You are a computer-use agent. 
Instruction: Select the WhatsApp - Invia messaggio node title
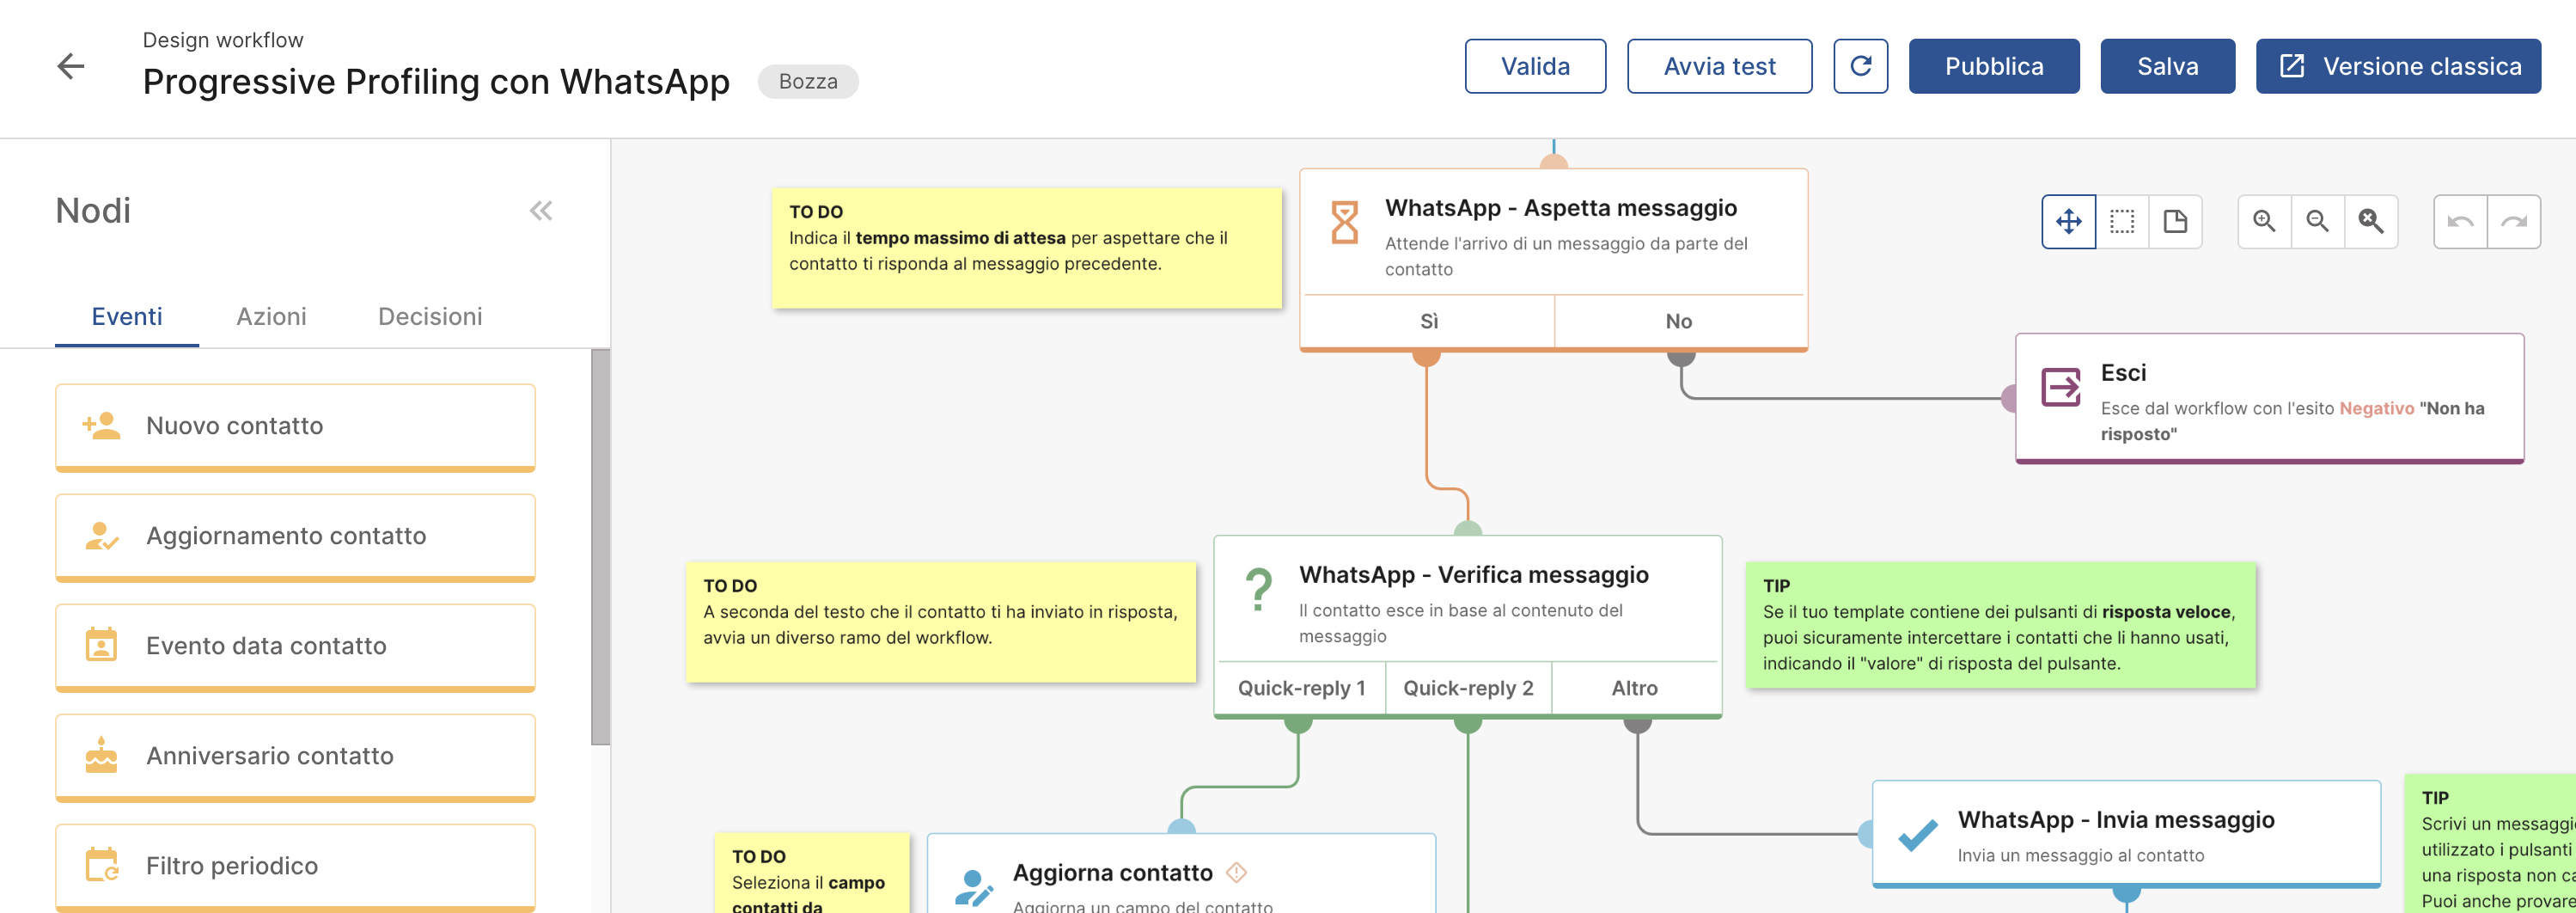click(2116, 820)
